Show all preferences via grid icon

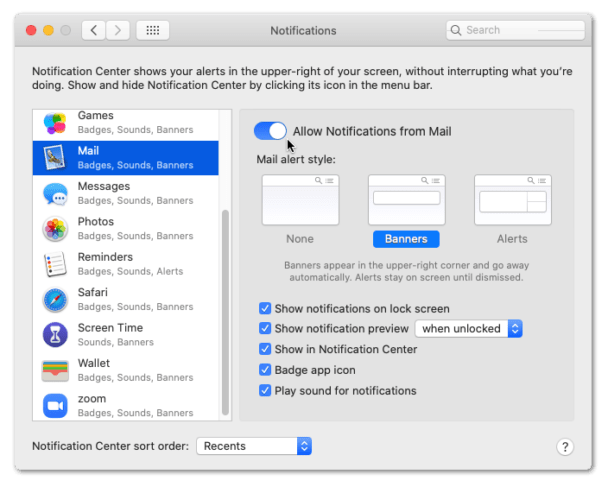153,30
